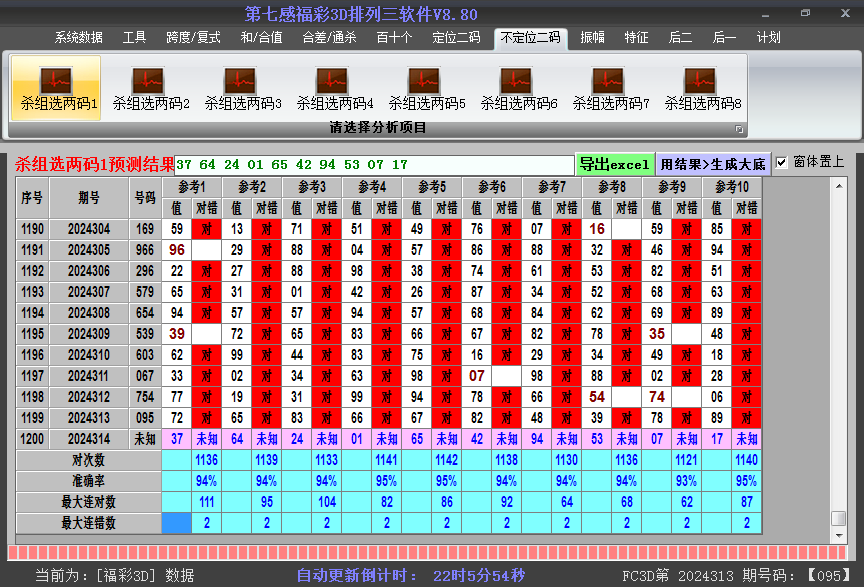Image resolution: width=864 pixels, height=587 pixels.
Task: Switch to the 定位二码 tab
Action: pyautogui.click(x=456, y=37)
